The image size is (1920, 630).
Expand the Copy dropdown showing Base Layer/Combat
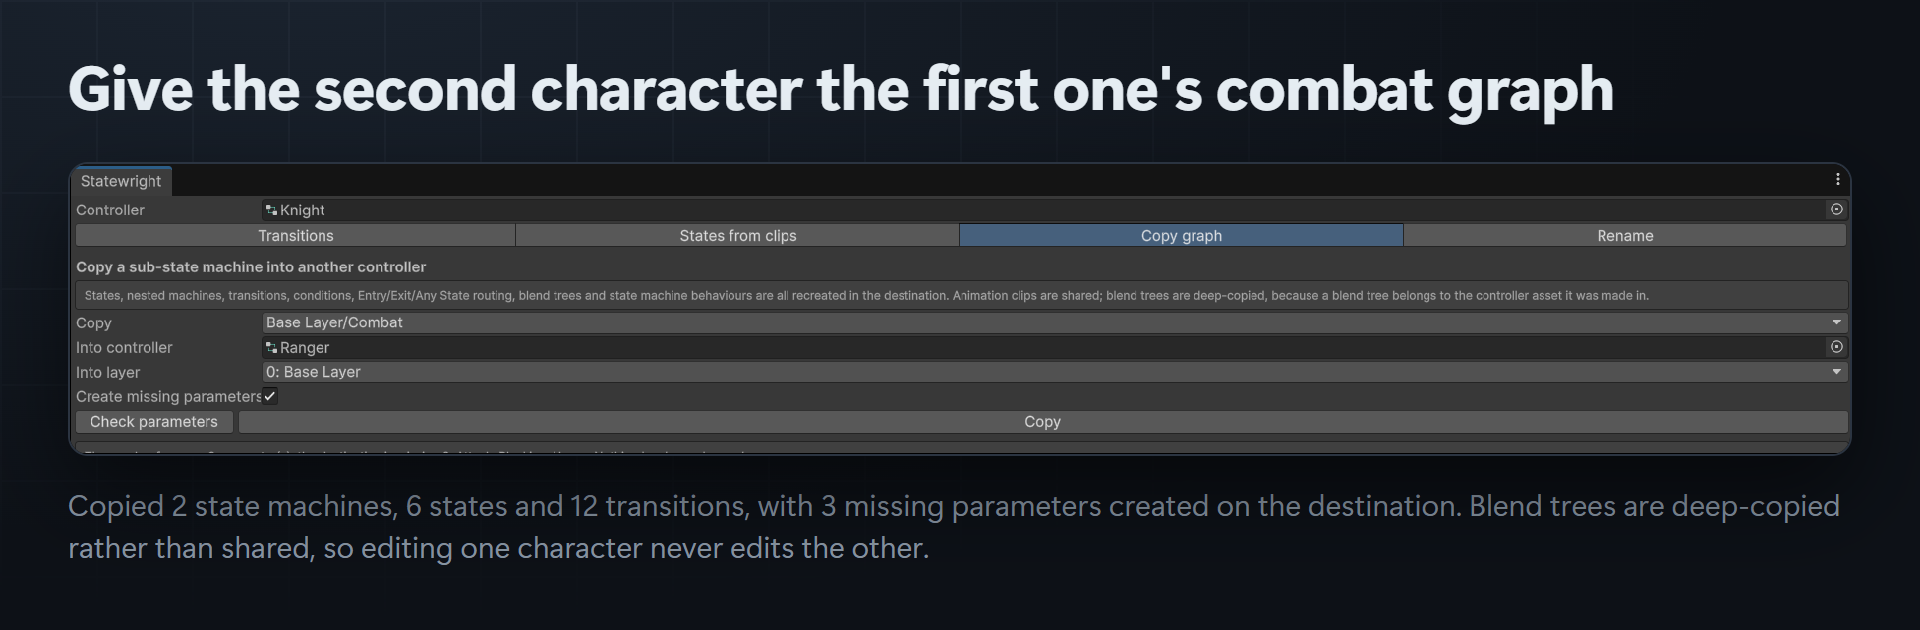point(1054,323)
